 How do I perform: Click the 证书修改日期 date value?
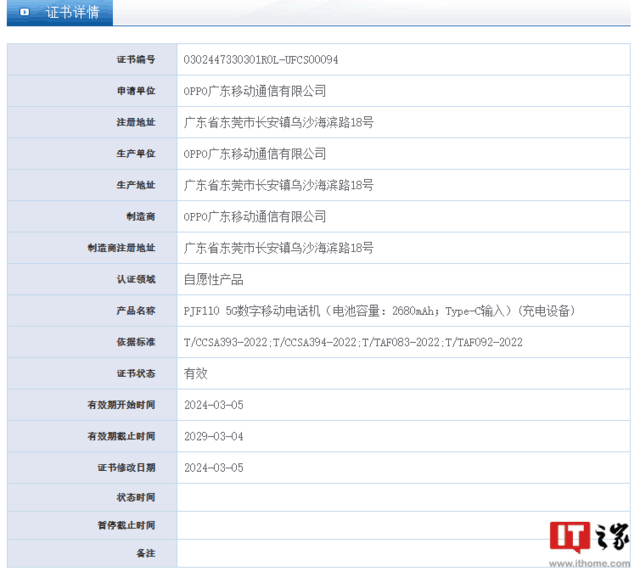click(x=213, y=468)
